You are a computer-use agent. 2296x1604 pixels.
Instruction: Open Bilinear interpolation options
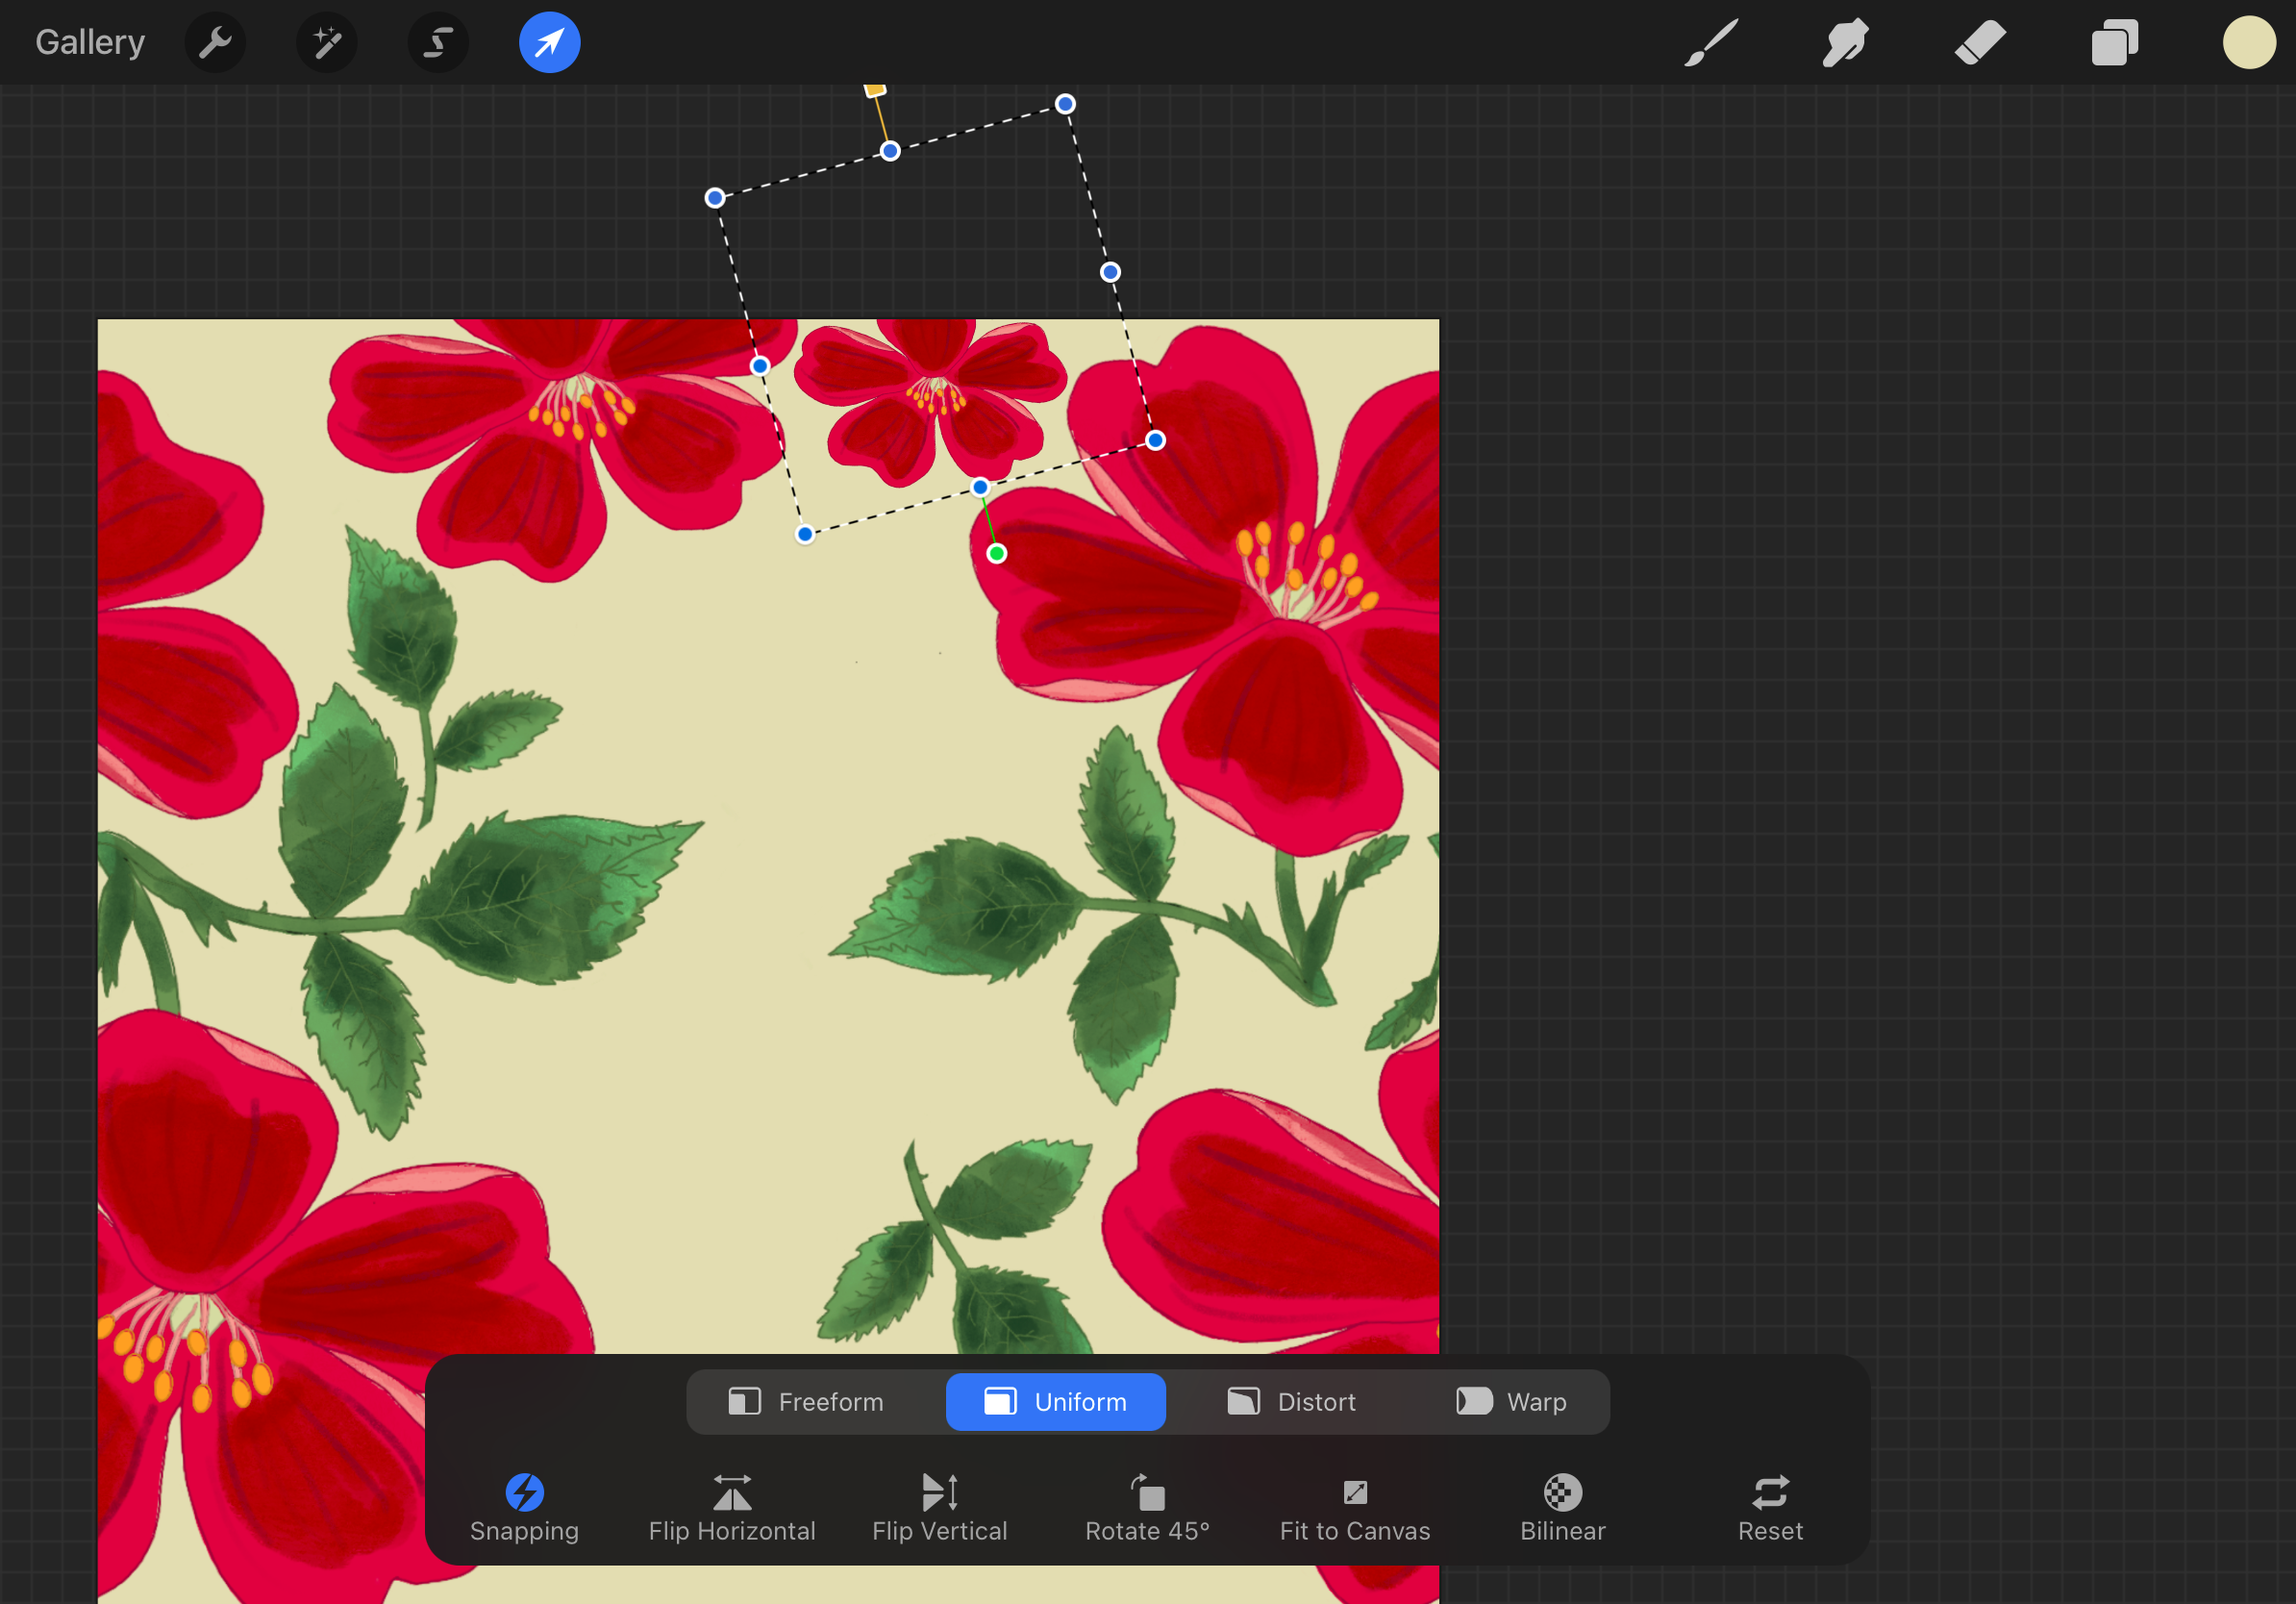click(1562, 1507)
